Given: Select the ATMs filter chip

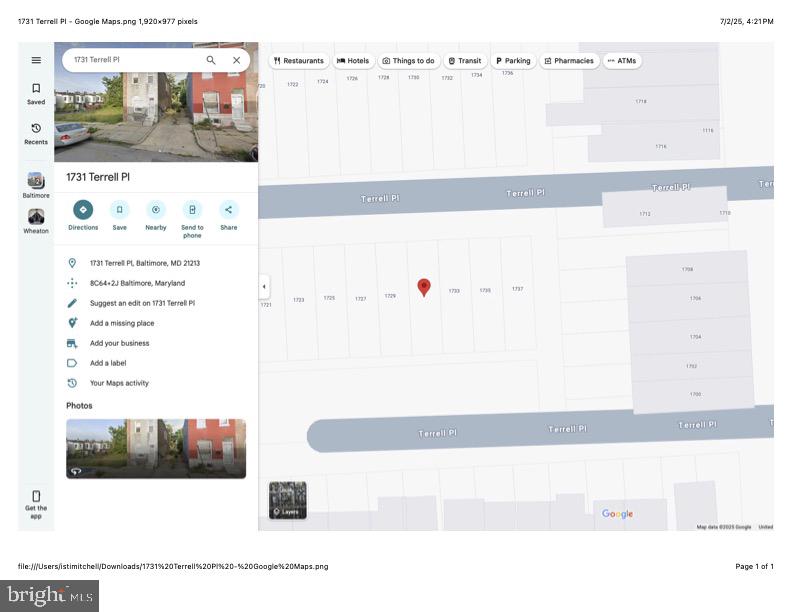Looking at the screenshot, I should click(x=622, y=61).
